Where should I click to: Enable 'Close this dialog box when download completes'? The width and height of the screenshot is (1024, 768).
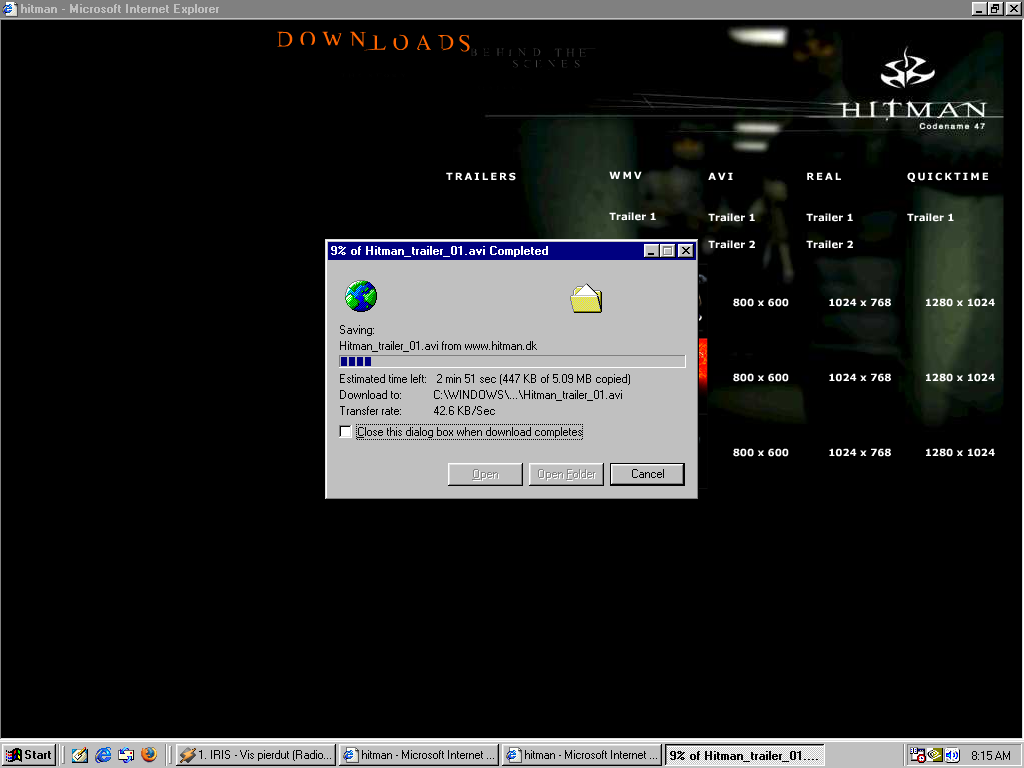346,432
